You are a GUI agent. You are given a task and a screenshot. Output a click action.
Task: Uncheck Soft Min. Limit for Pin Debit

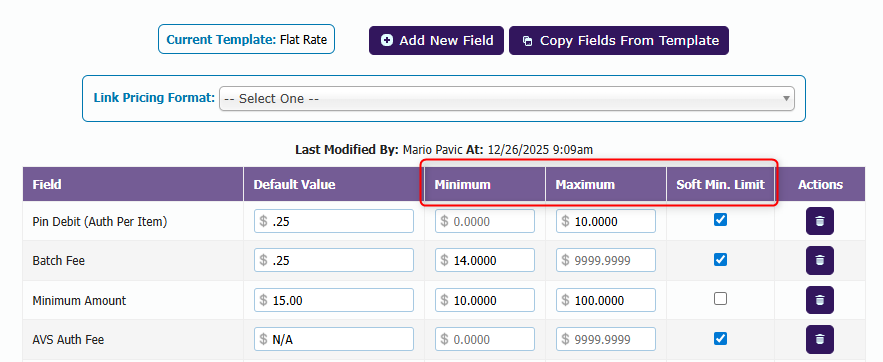[720, 220]
